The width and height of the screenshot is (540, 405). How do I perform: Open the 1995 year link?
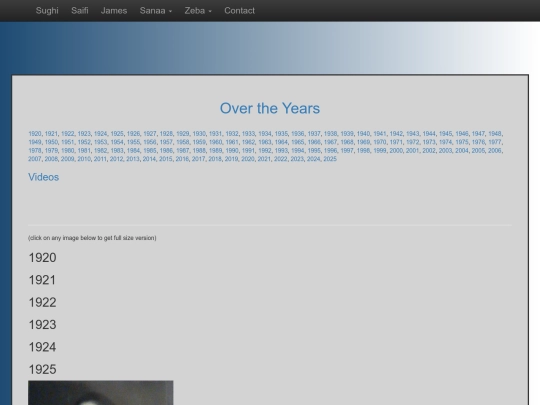pos(314,150)
